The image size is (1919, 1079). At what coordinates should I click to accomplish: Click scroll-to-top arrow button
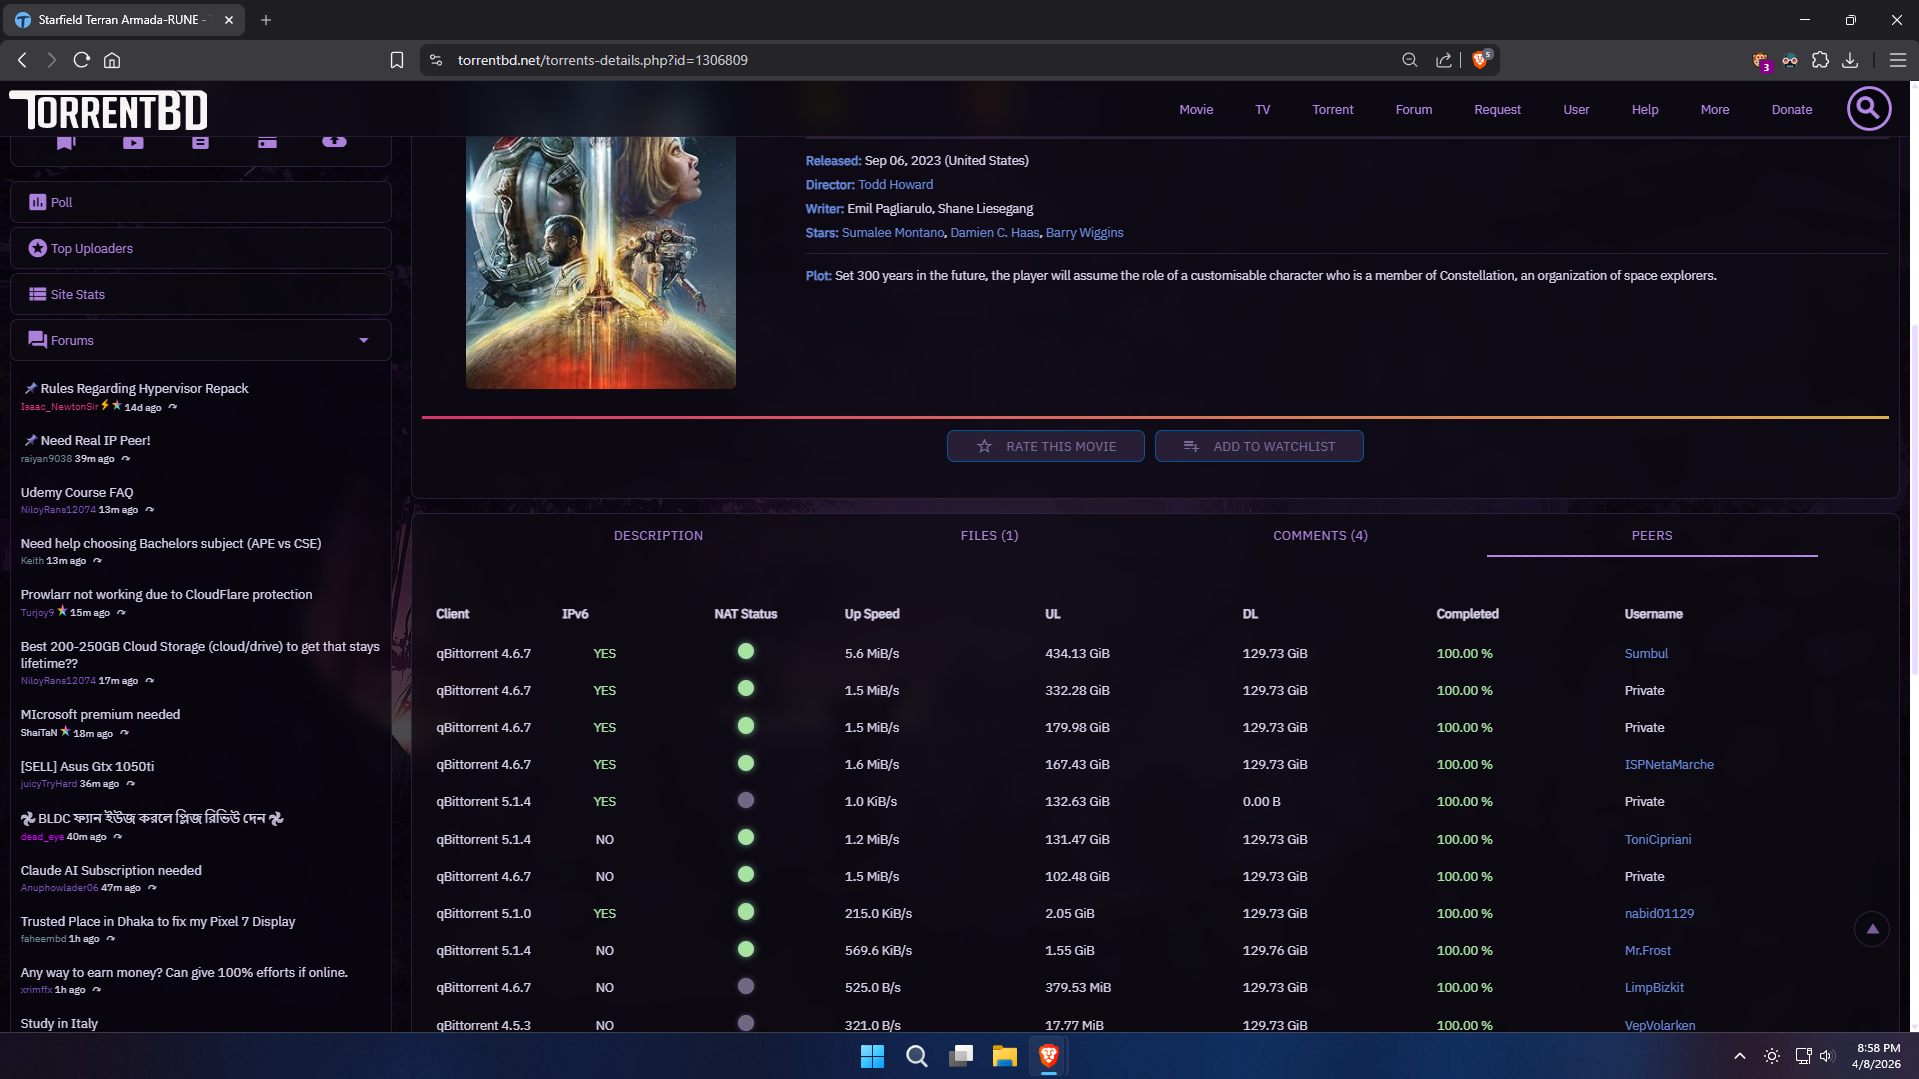(1872, 929)
